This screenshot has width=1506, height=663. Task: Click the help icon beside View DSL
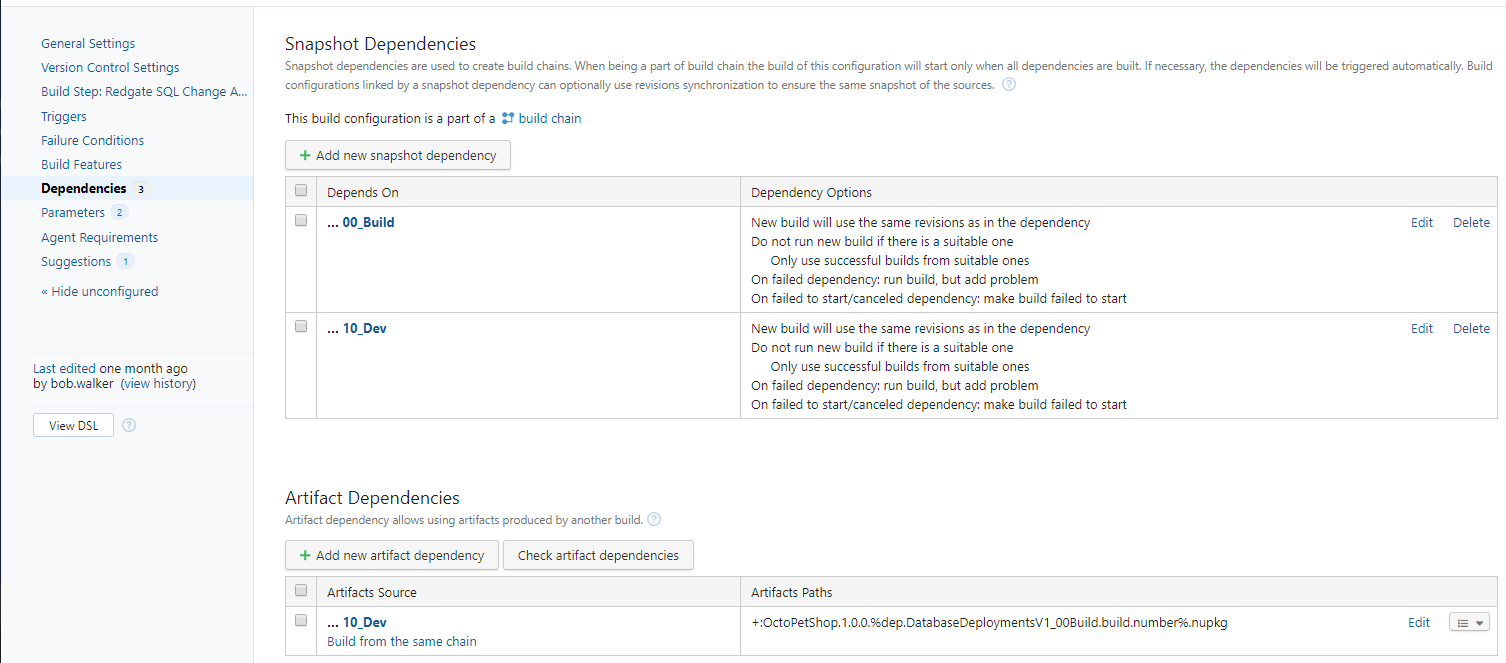129,425
